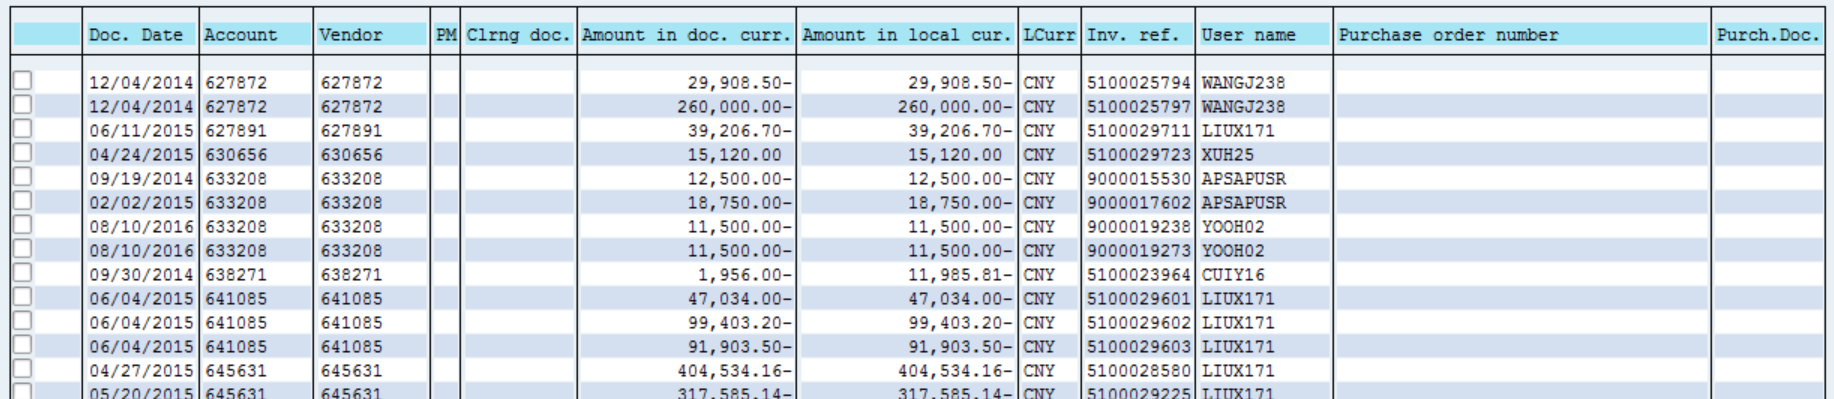Tick the checkbox for invoice 5100025794
This screenshot has width=1834, height=399.
click(22, 81)
